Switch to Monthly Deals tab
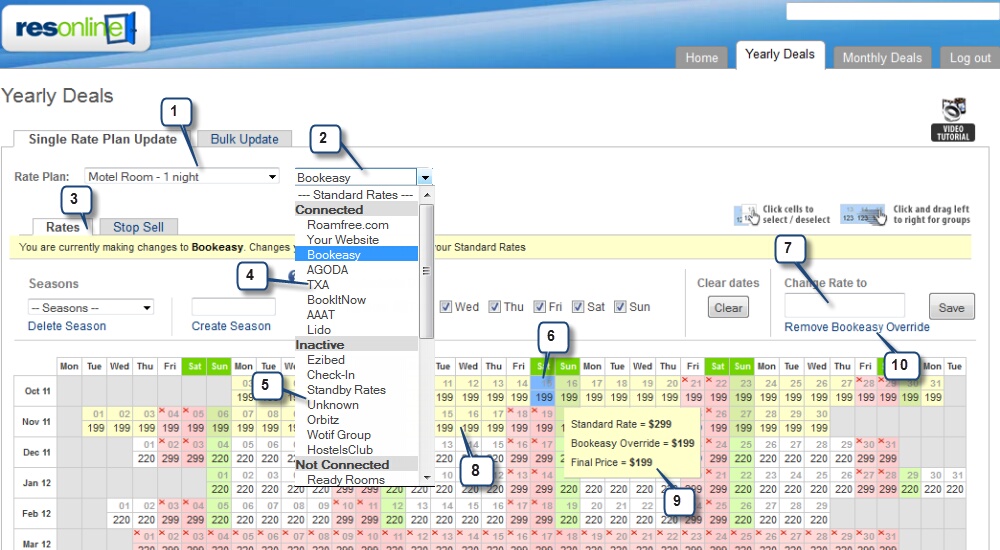Viewport: 1000px width, 550px height. pos(882,57)
